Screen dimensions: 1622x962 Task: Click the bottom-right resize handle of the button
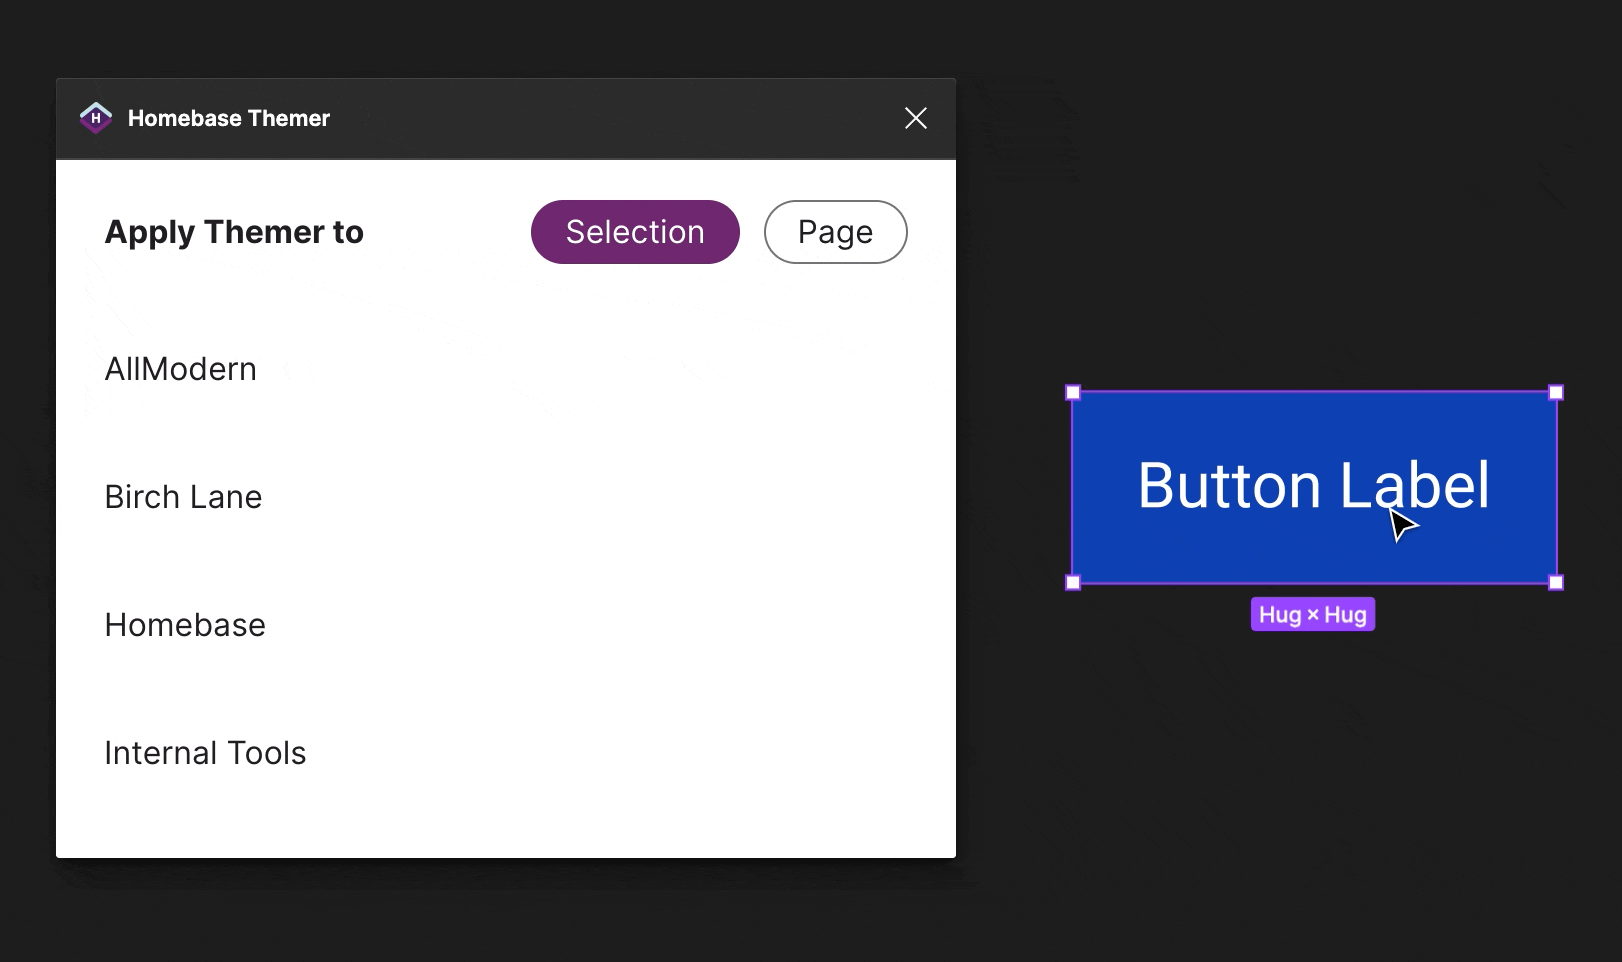(1556, 582)
